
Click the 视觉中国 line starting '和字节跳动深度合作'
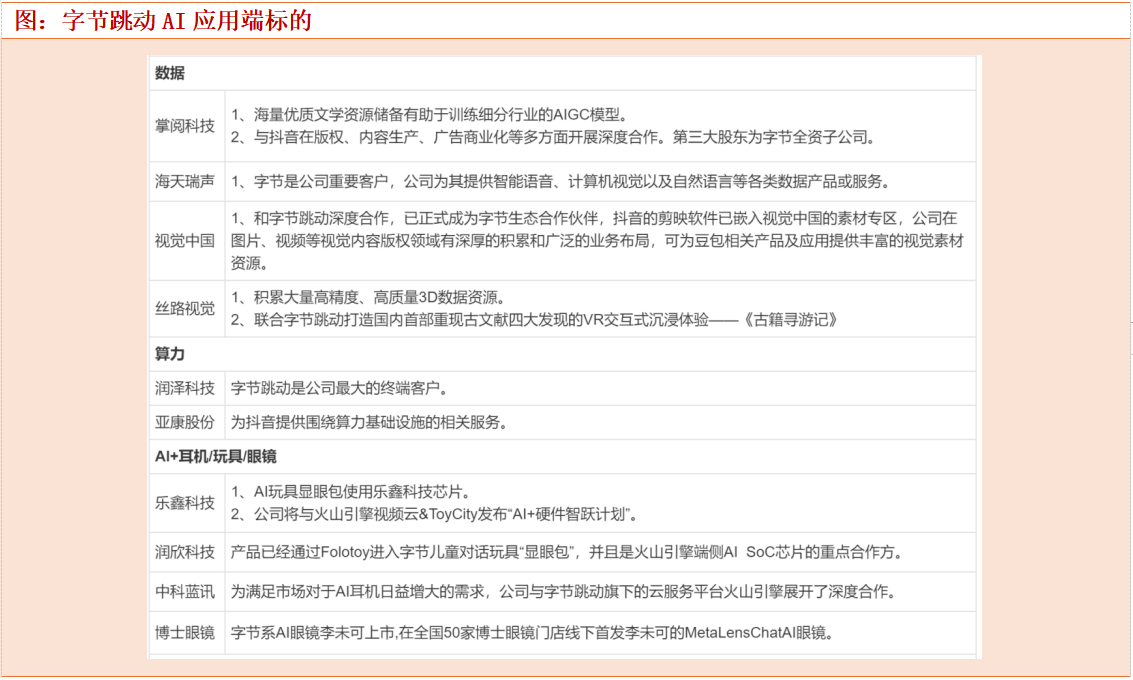pyautogui.click(x=594, y=218)
